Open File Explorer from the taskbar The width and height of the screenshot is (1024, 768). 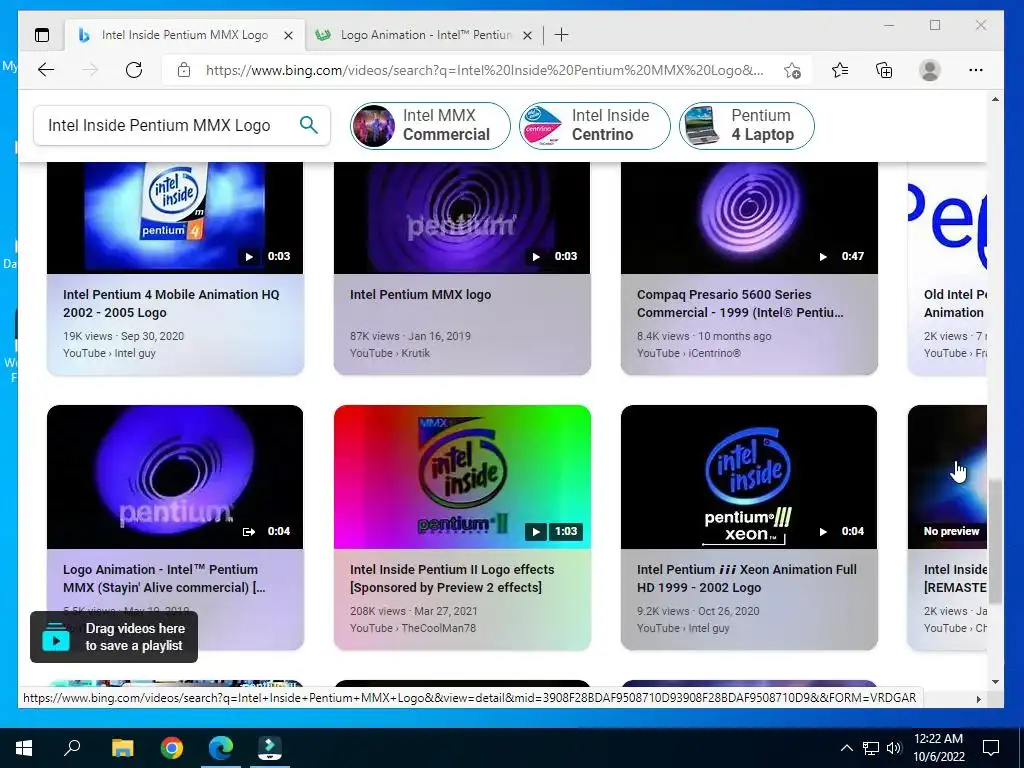click(122, 748)
